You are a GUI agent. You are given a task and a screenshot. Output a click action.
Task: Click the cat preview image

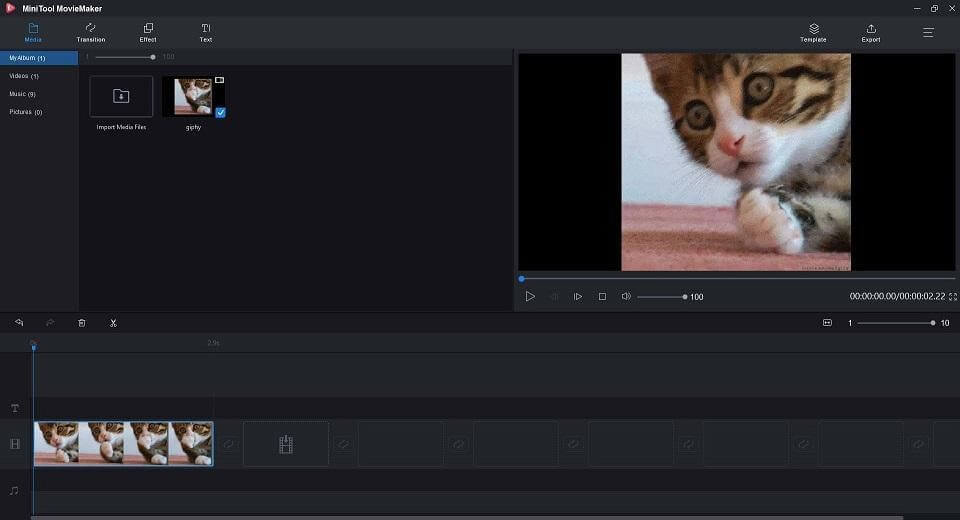coord(736,162)
